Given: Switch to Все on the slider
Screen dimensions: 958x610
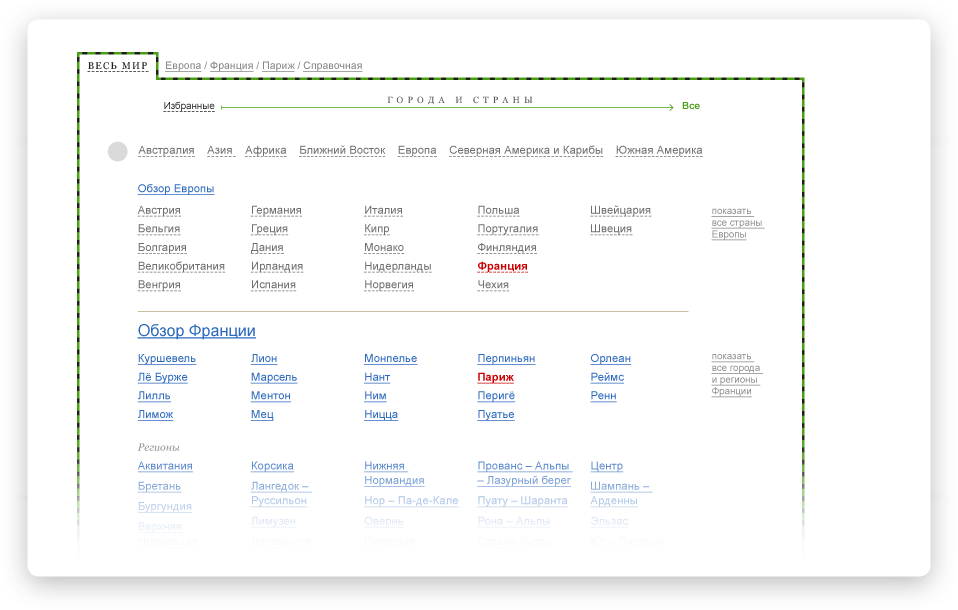Looking at the screenshot, I should pyautogui.click(x=690, y=106).
